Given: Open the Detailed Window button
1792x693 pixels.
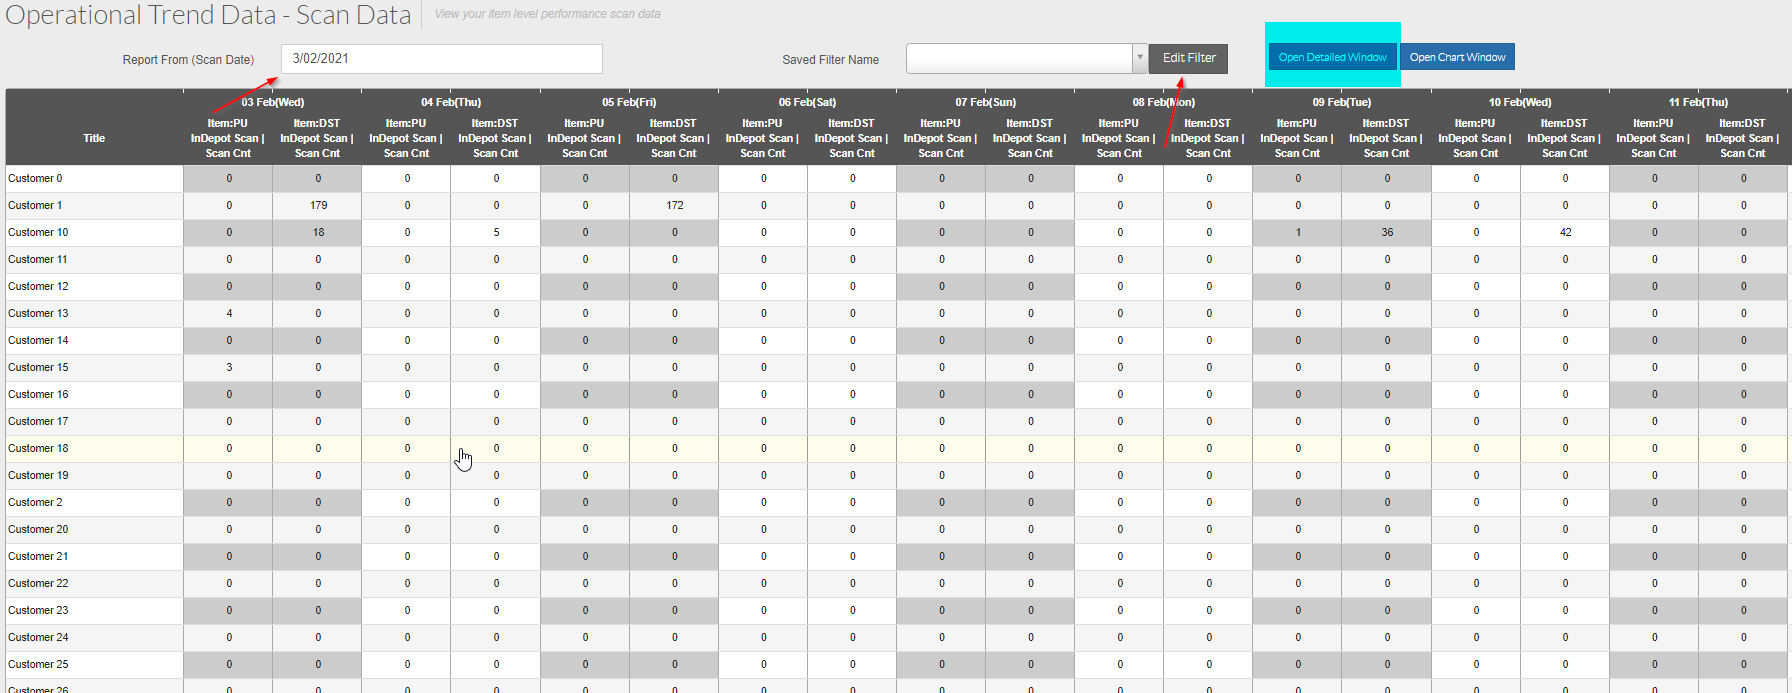Looking at the screenshot, I should [x=1332, y=57].
